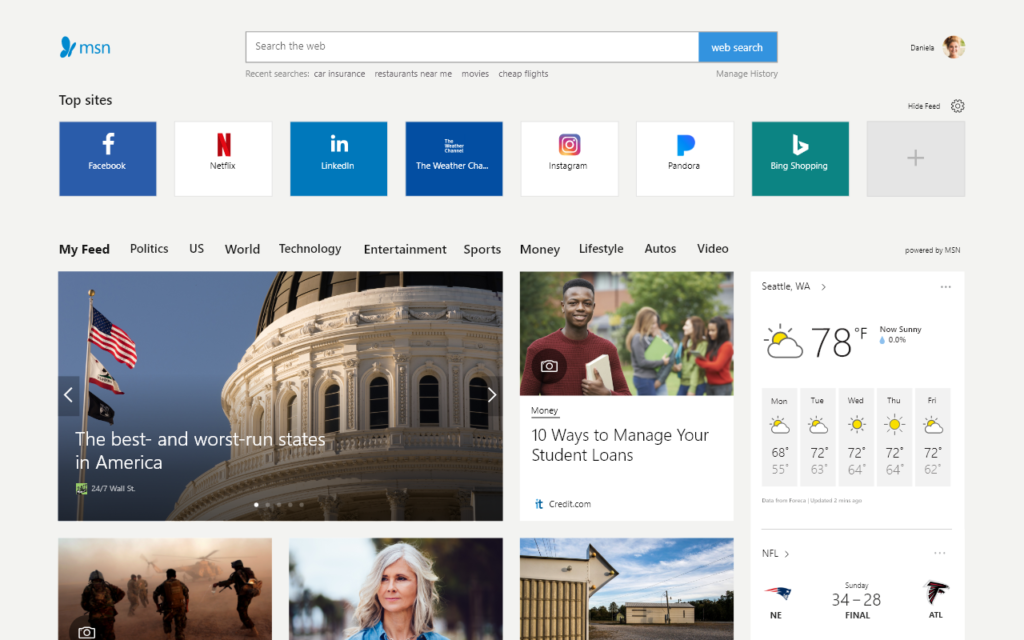
Task: Click Thursday forecast column
Action: 894,437
